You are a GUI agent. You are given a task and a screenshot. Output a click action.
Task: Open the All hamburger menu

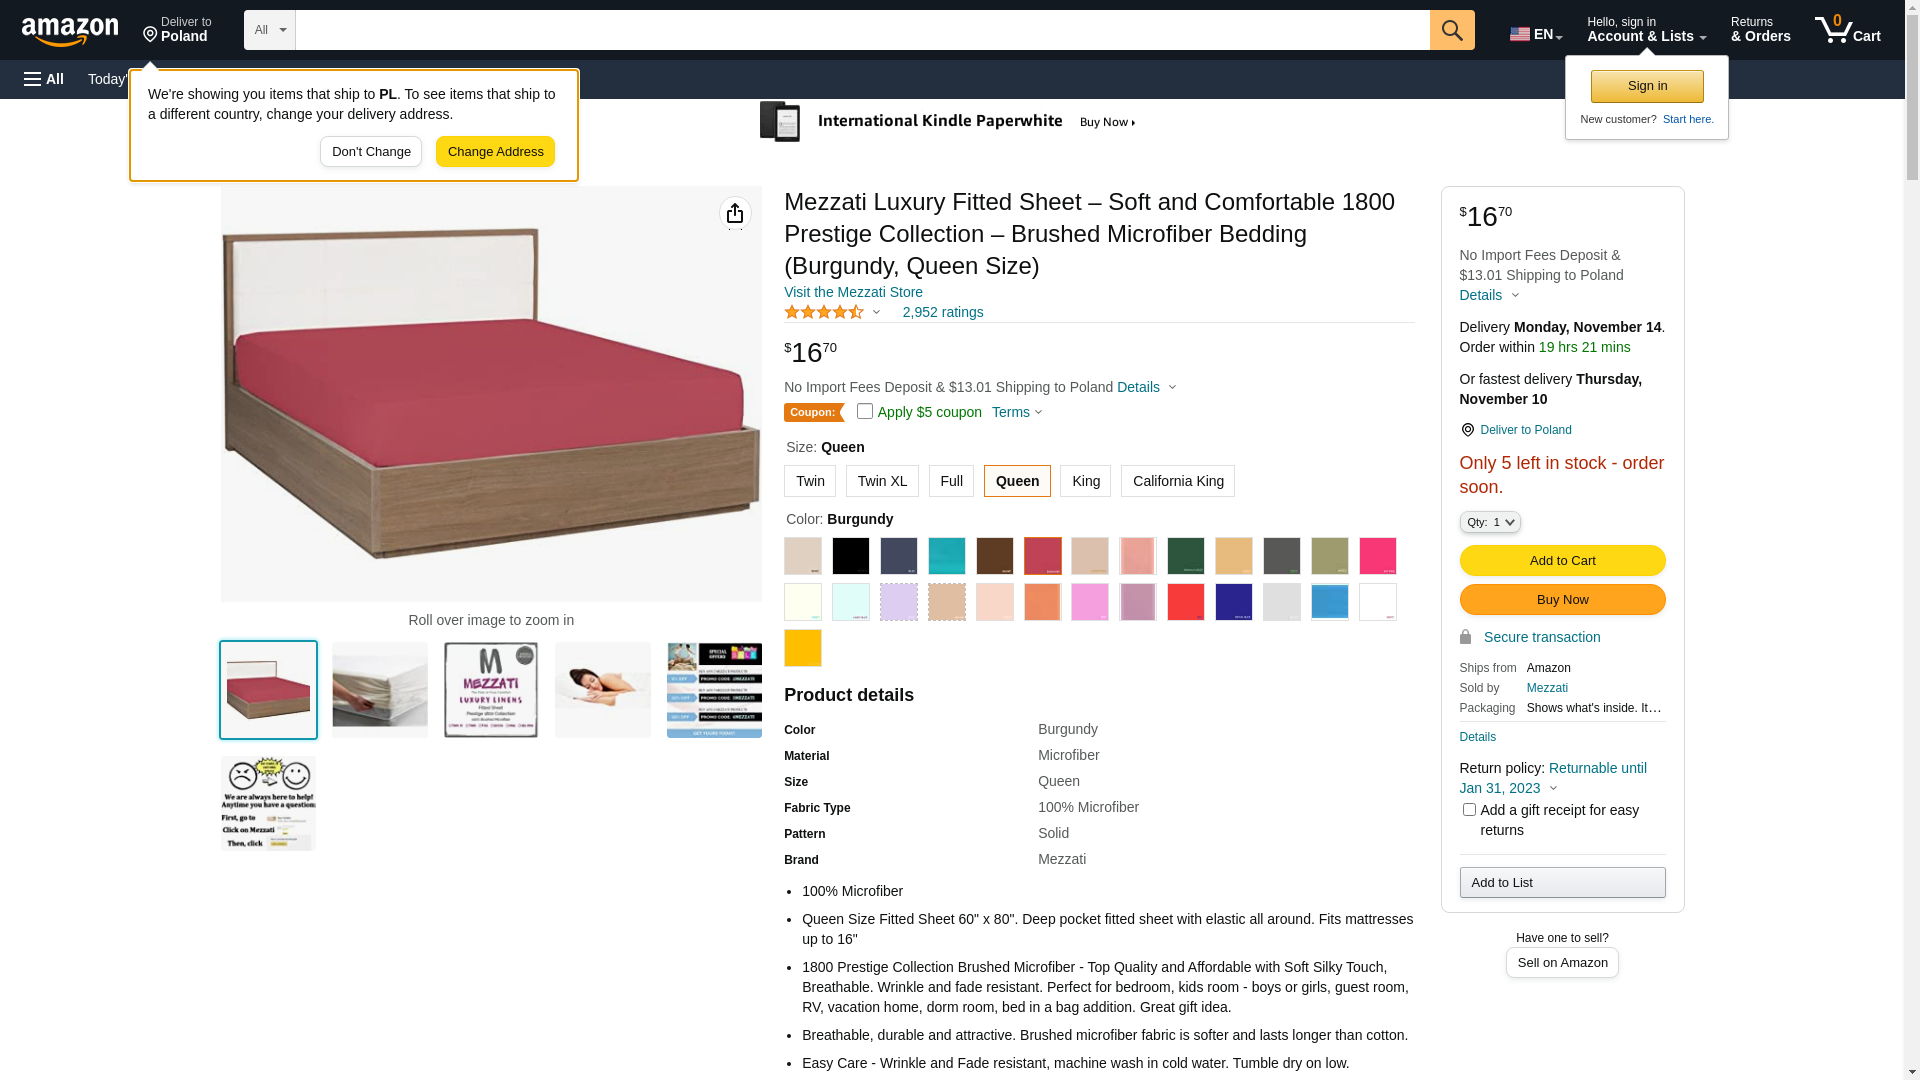pos(44,79)
